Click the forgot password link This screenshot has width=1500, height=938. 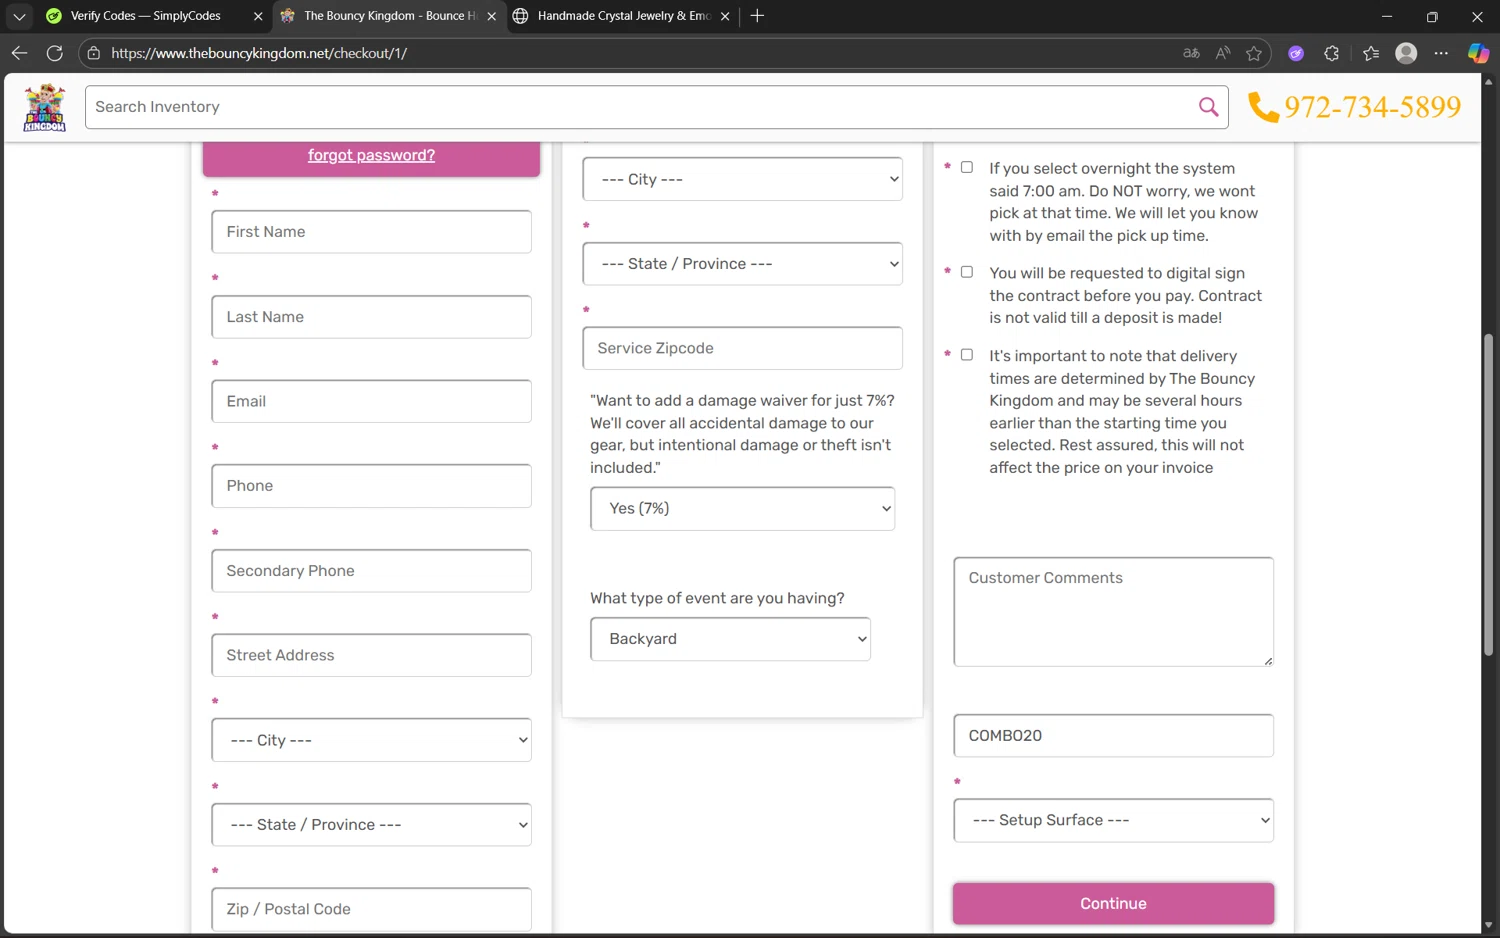coord(371,155)
